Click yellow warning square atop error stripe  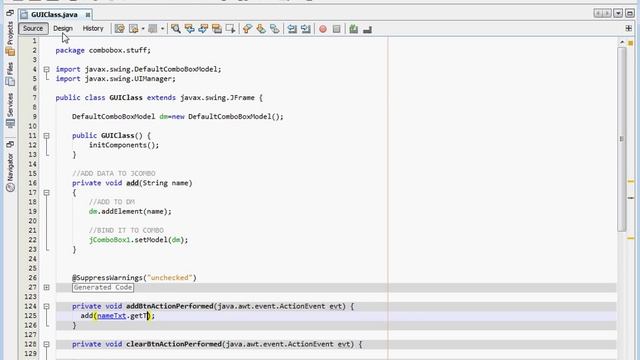631,43
